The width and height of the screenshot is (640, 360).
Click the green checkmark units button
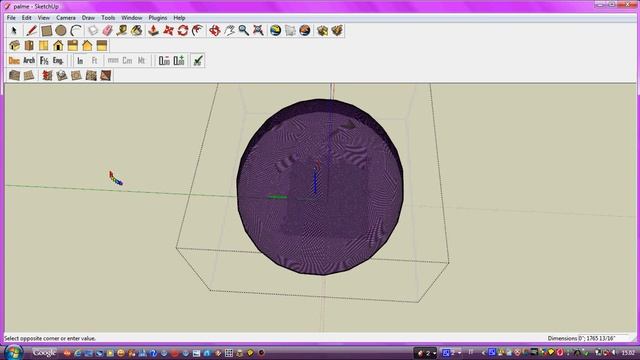[198, 61]
